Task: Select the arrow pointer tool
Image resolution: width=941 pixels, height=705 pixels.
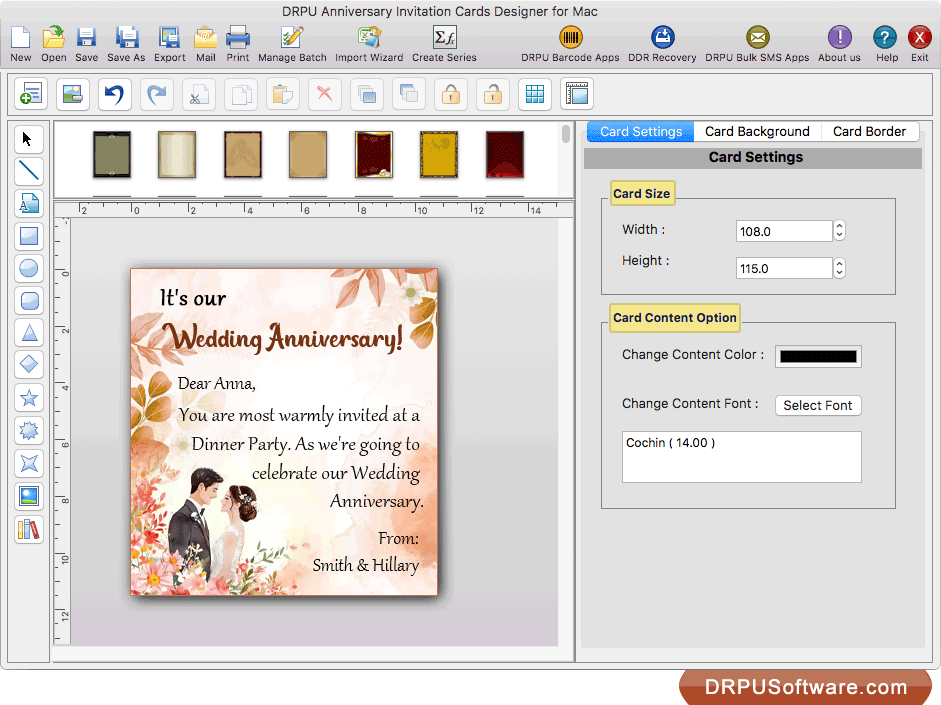Action: click(28, 138)
